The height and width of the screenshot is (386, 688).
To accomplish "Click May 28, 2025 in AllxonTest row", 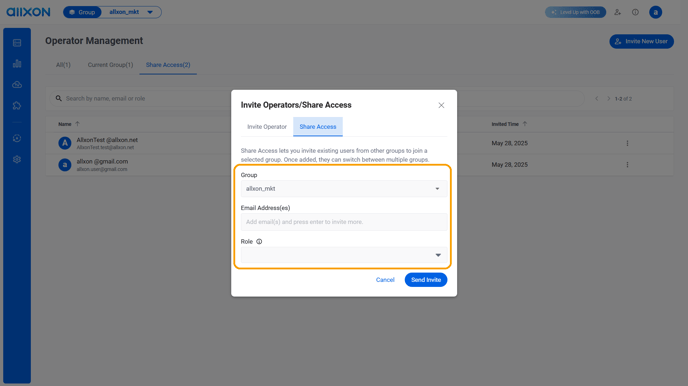I will pos(509,143).
